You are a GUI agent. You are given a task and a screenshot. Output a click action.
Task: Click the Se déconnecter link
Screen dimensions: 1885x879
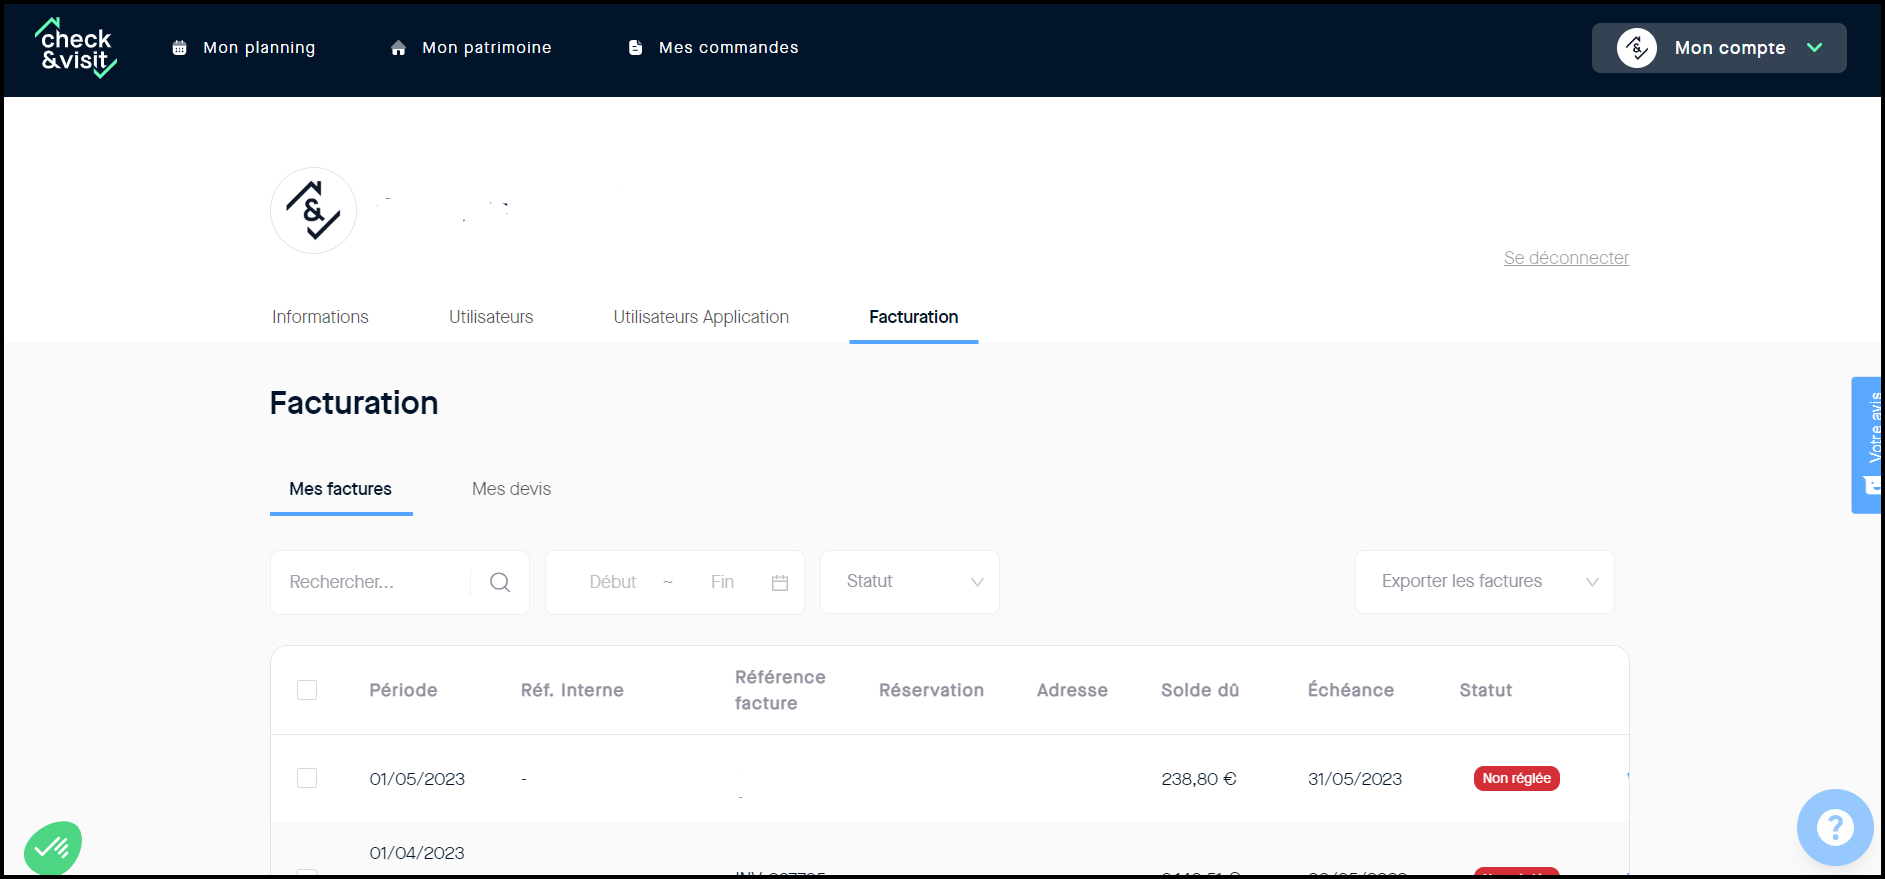(1566, 258)
